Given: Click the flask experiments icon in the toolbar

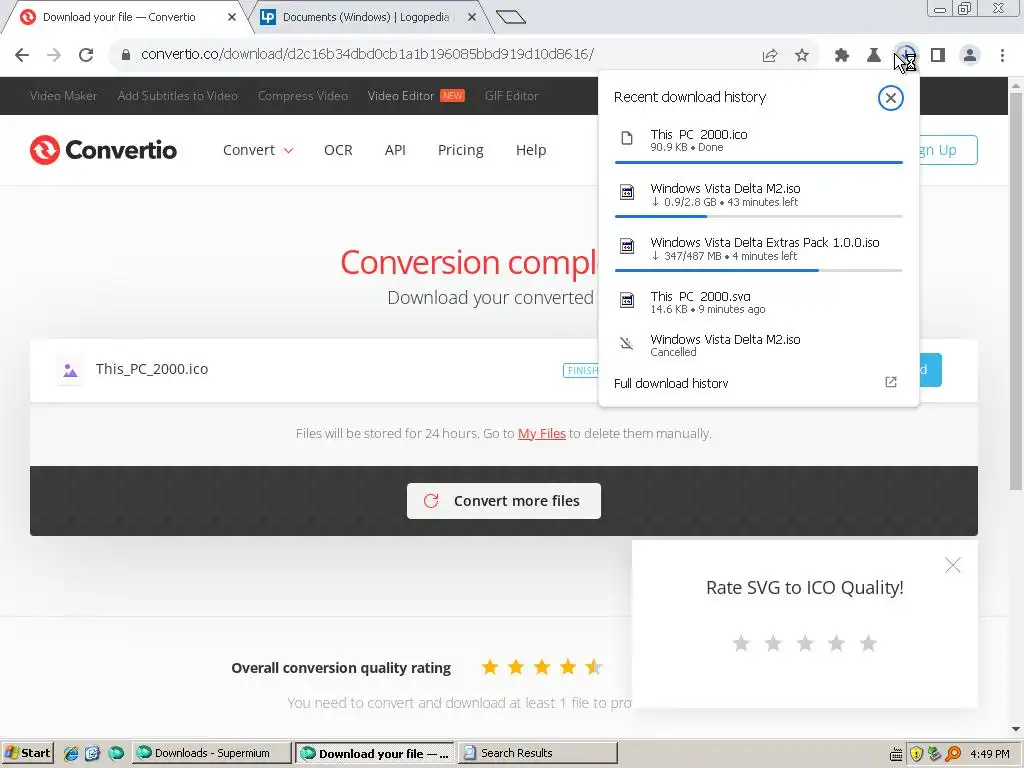Looking at the screenshot, I should (874, 56).
